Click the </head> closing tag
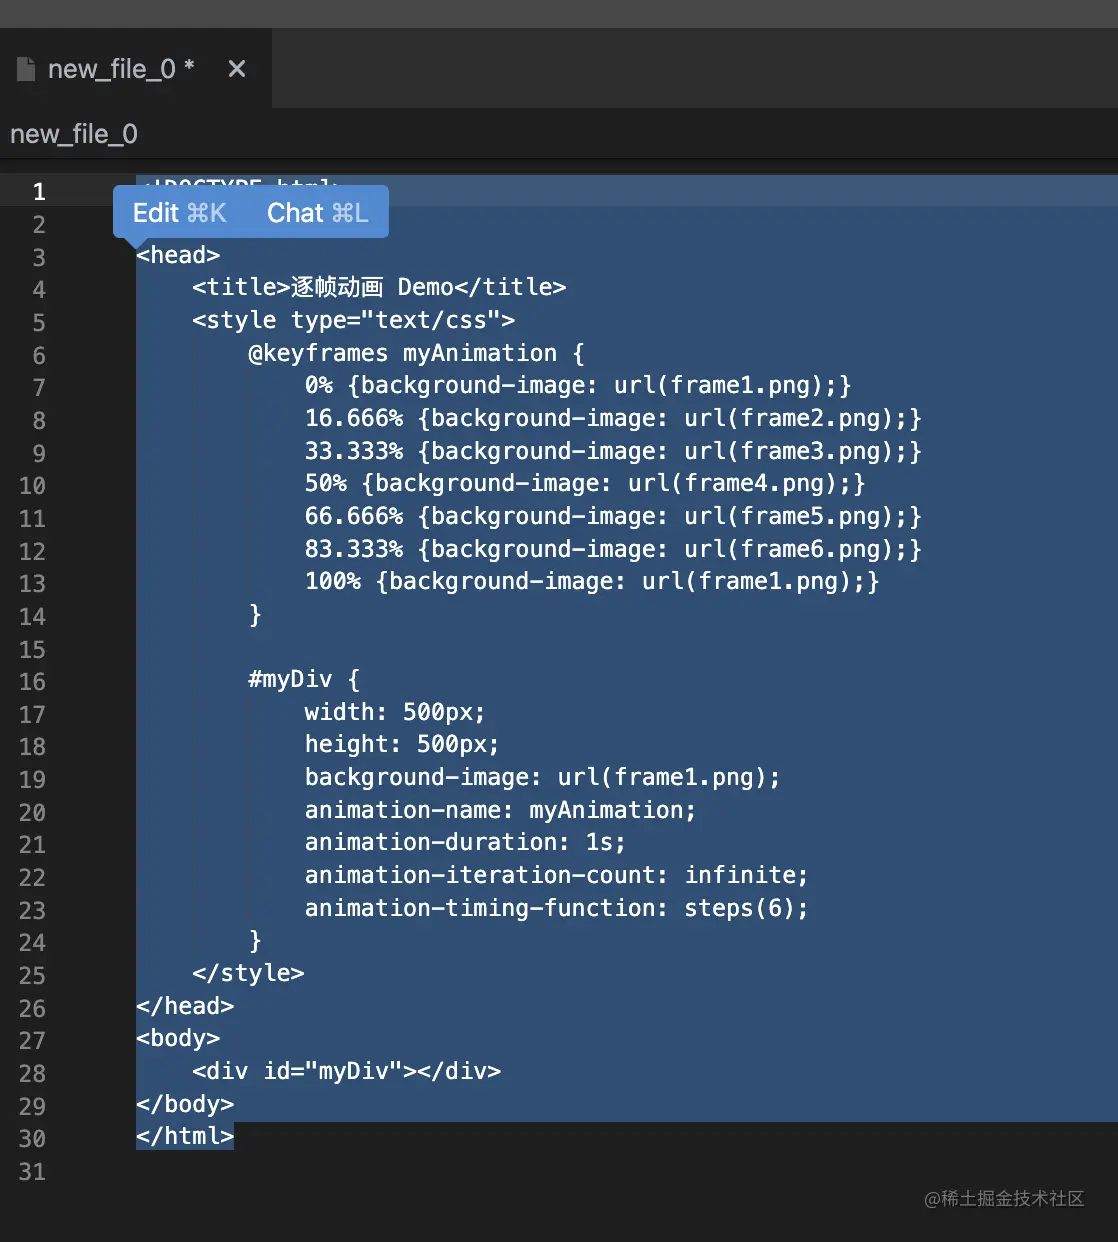The image size is (1118, 1242). click(185, 1006)
